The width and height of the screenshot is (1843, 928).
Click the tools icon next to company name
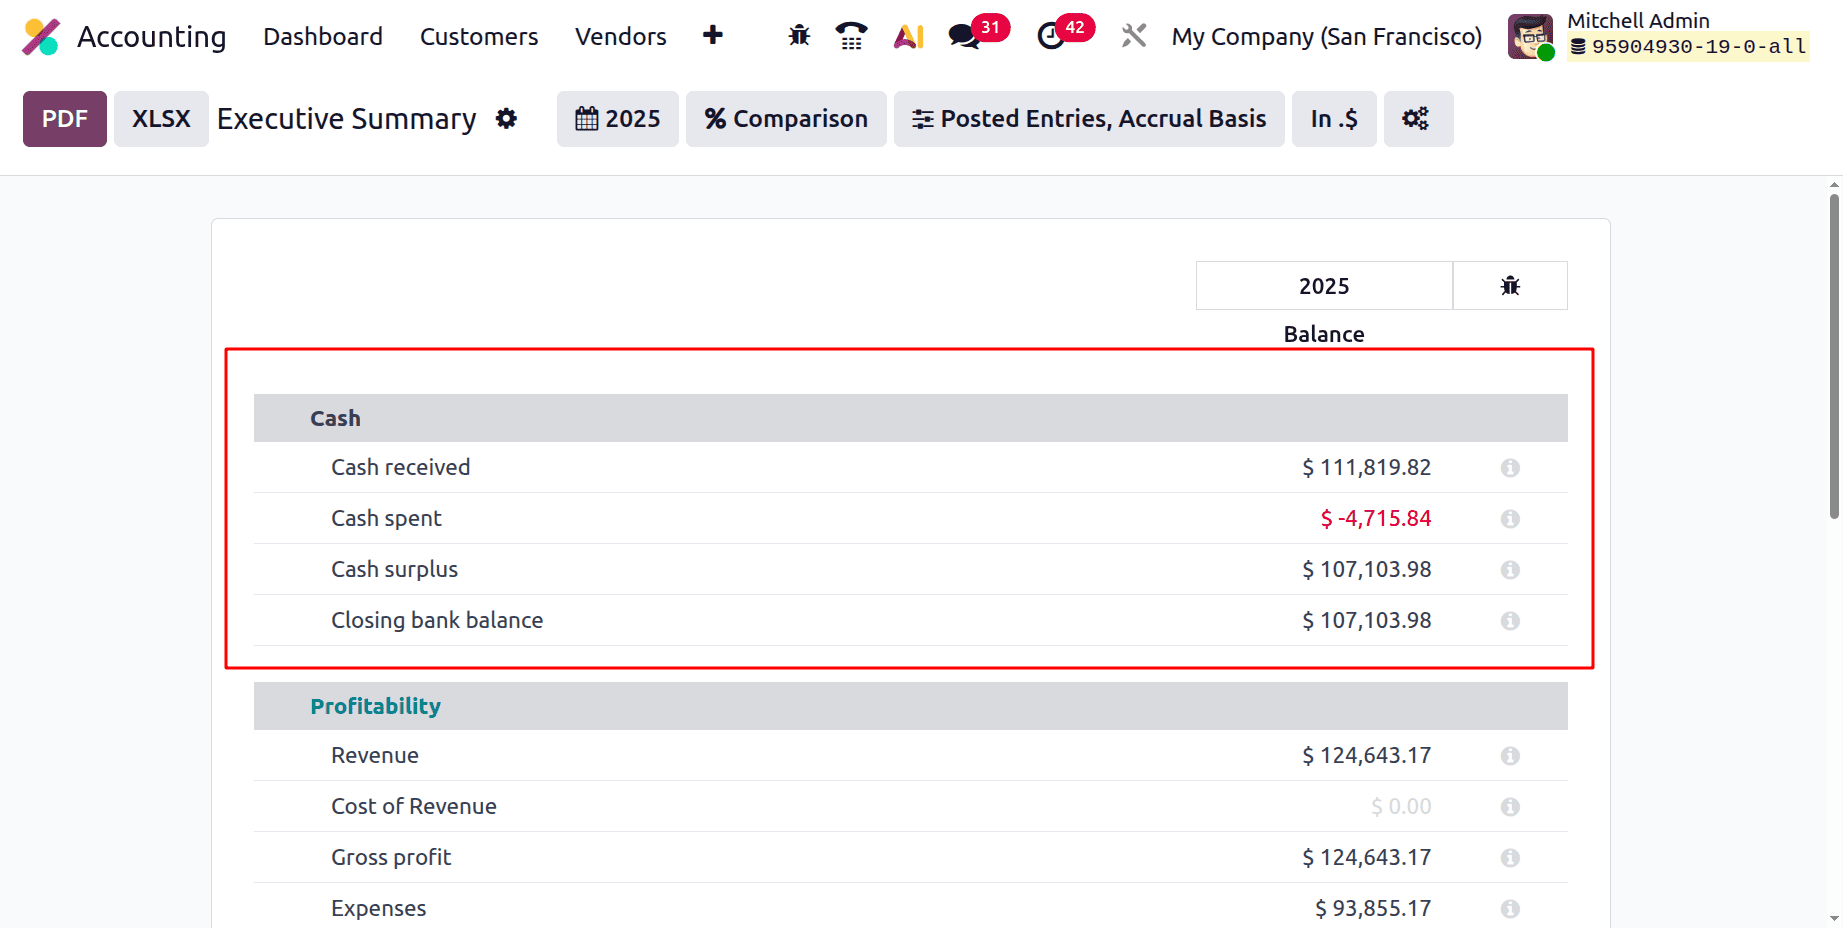point(1133,35)
